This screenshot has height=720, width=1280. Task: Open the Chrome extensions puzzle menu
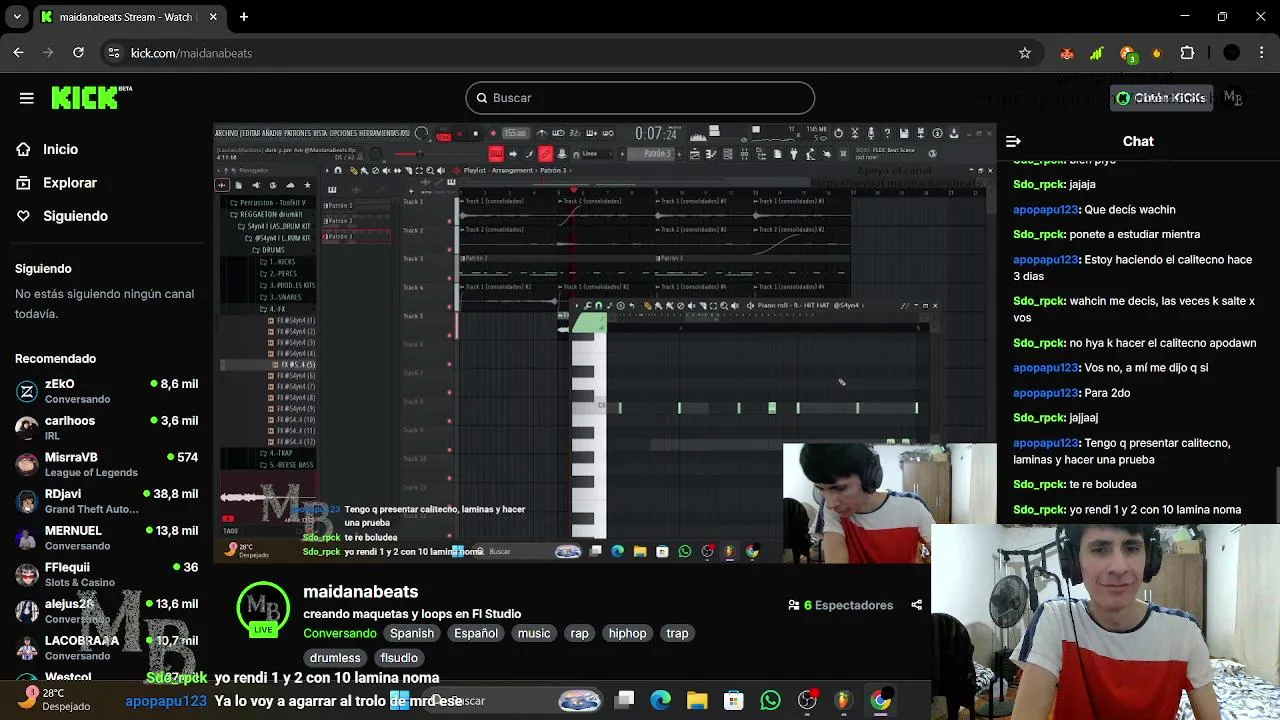tap(1188, 53)
